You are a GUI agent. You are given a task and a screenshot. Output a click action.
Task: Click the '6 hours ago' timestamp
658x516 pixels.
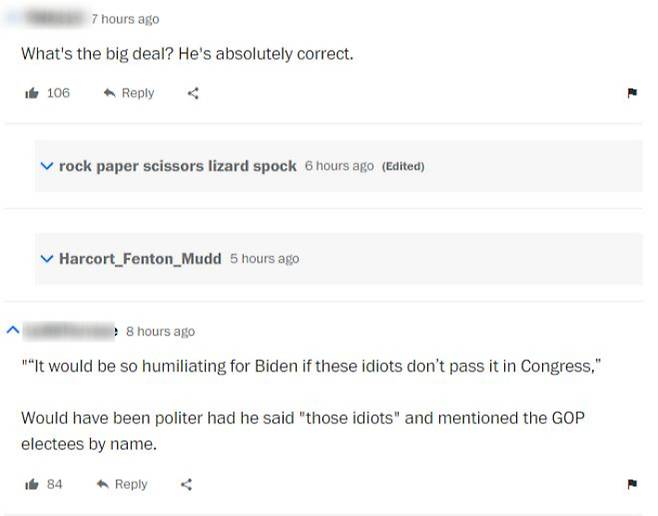click(x=339, y=166)
